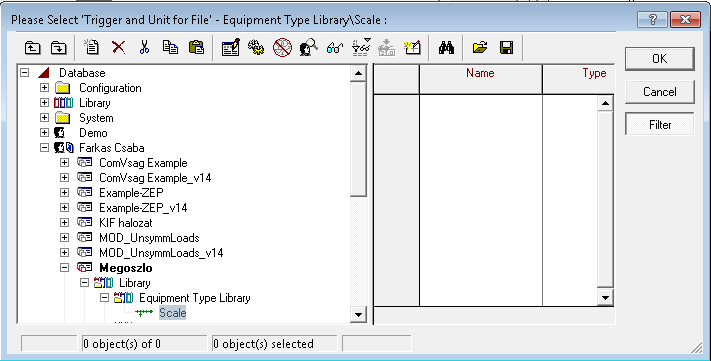Click the sparkle page with pencil icon
The height and width of the screenshot is (361, 711).
(x=413, y=47)
